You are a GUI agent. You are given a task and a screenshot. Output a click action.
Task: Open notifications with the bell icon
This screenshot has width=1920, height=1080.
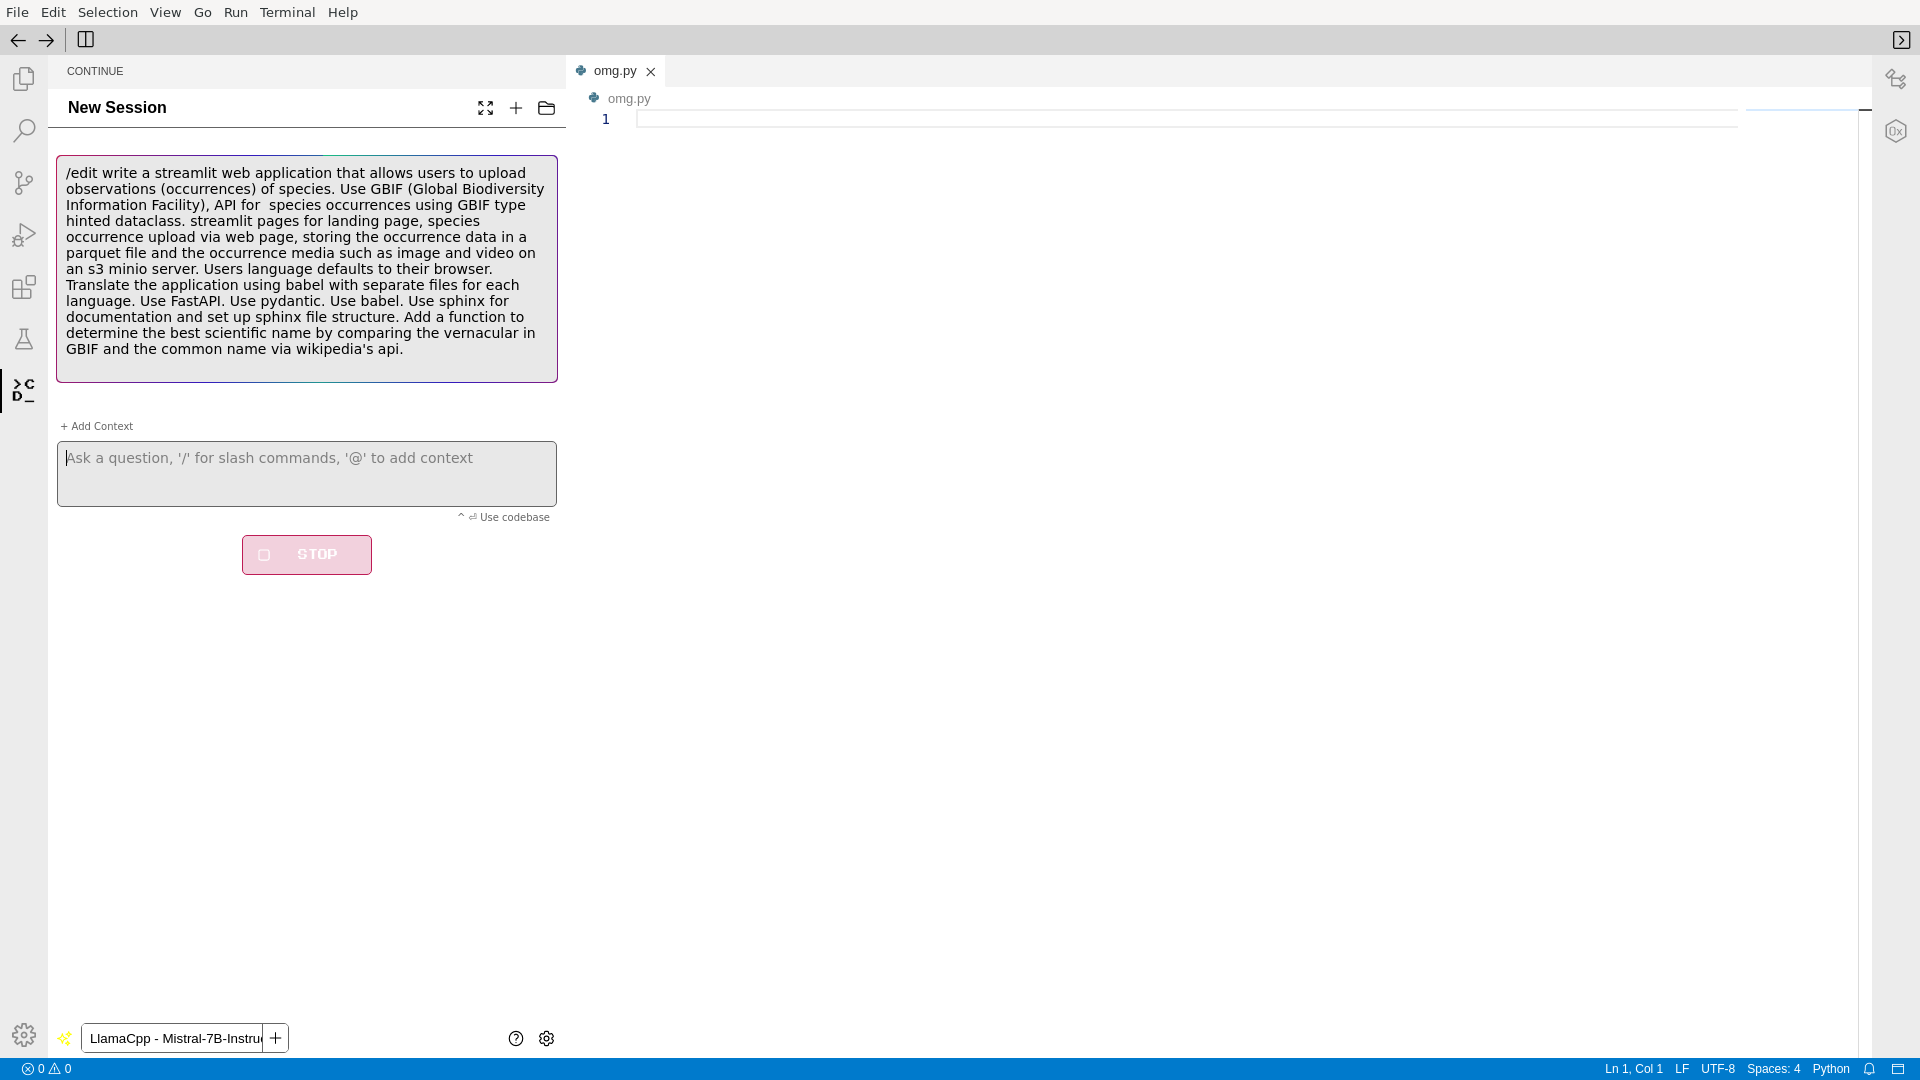point(1869,1069)
